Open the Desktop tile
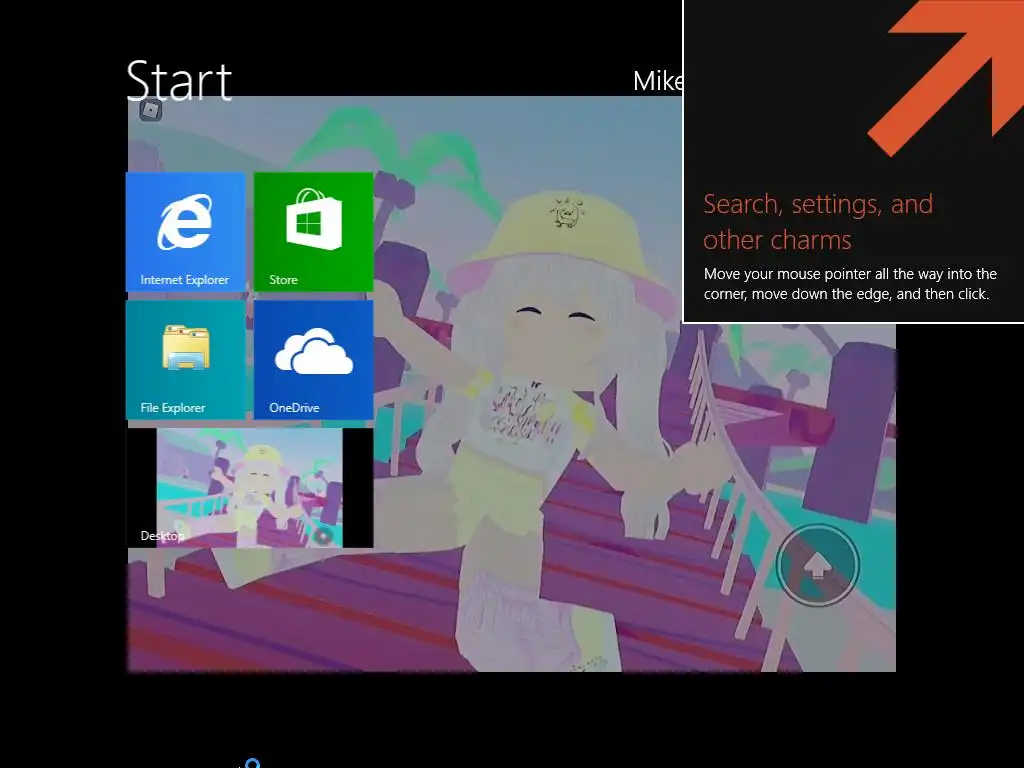 tap(249, 488)
